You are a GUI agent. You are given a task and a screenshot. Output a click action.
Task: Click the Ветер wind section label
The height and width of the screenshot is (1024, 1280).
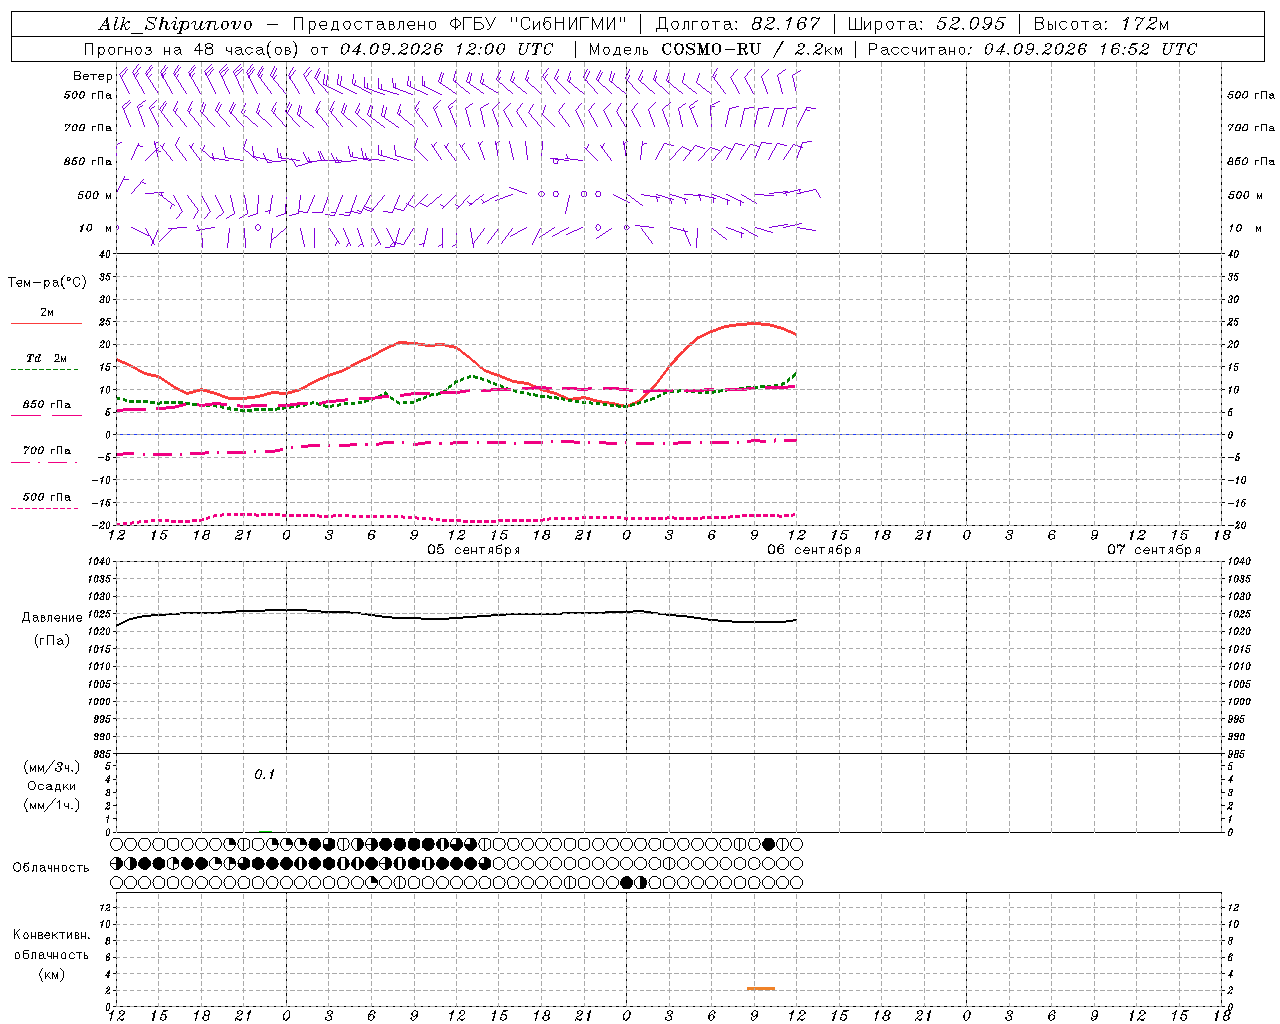[92, 76]
